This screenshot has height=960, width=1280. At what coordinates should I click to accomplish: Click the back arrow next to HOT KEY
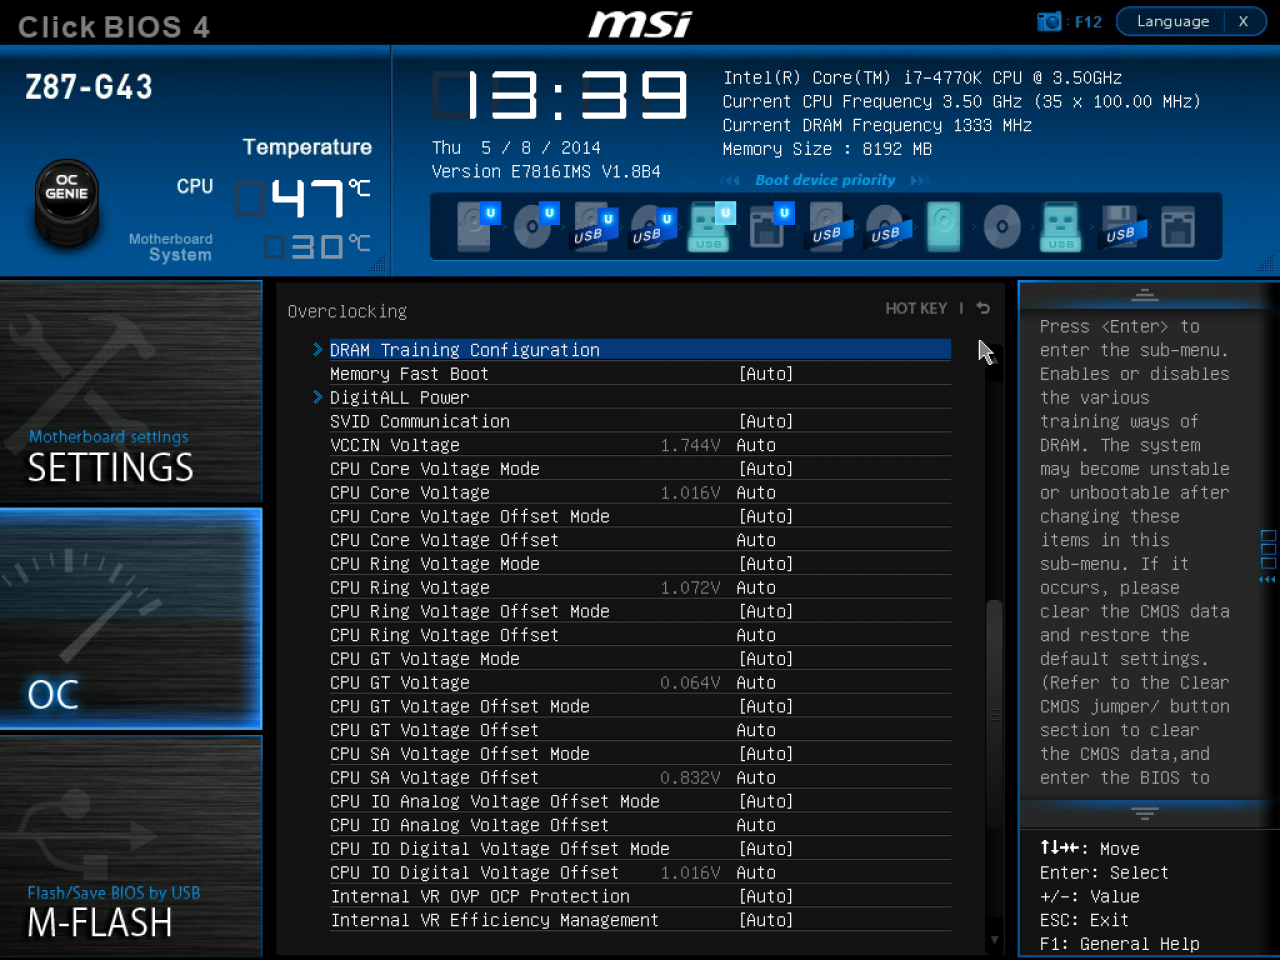click(983, 308)
